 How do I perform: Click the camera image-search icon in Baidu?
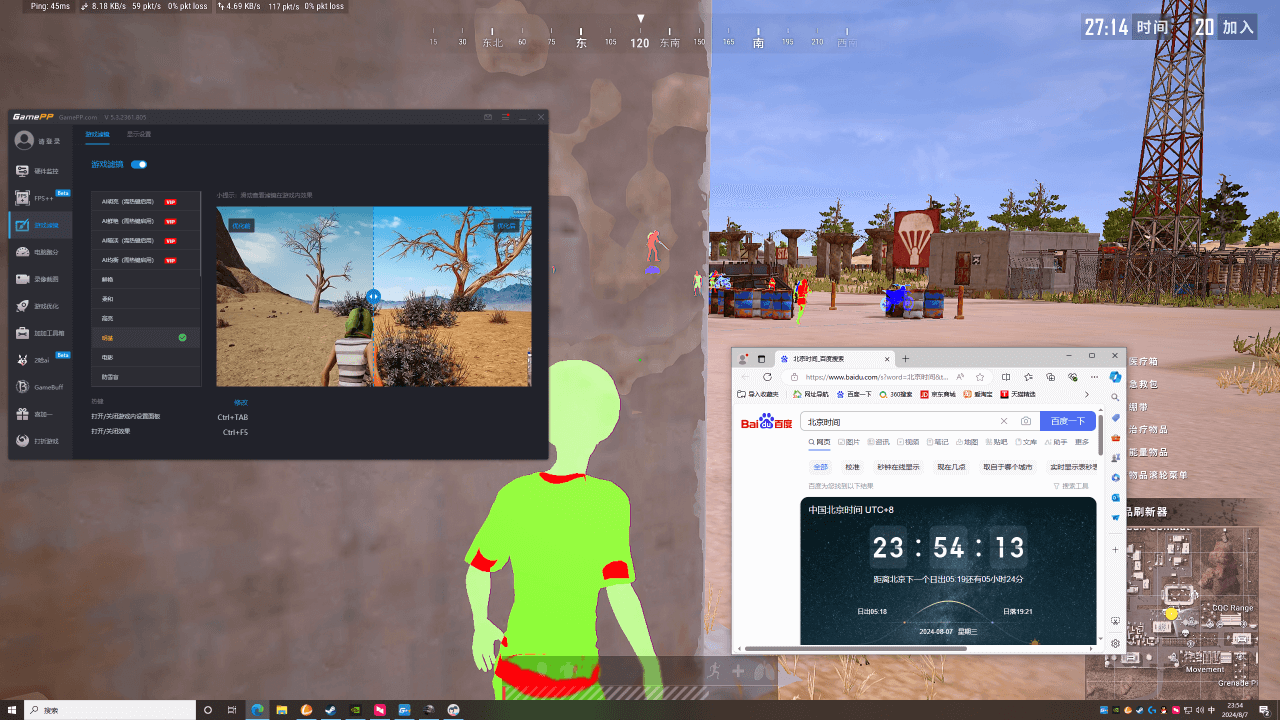click(1025, 422)
